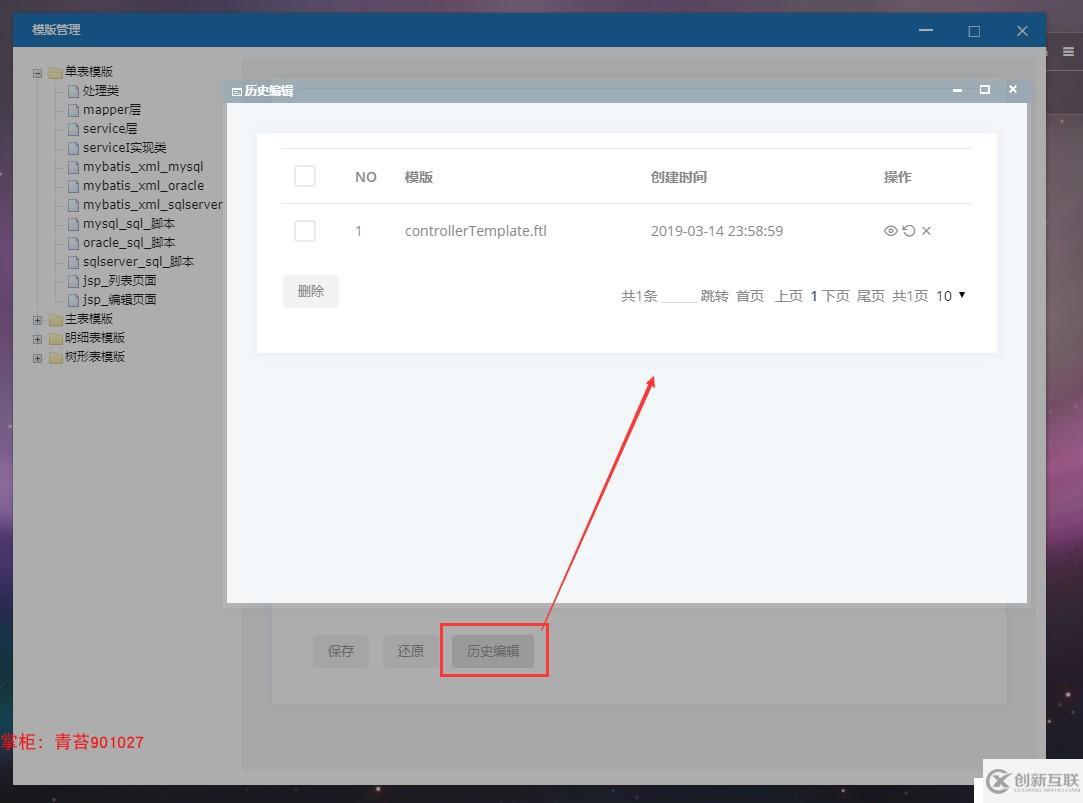Select mapper层 in the template tree

(x=111, y=110)
